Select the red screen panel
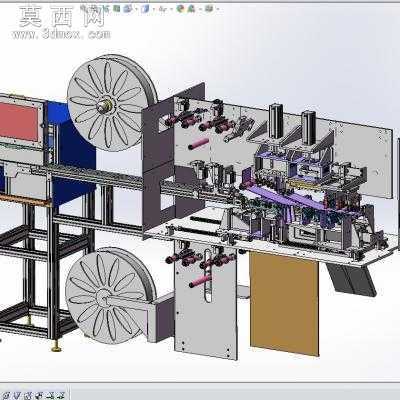The width and height of the screenshot is (400, 400). (18, 122)
